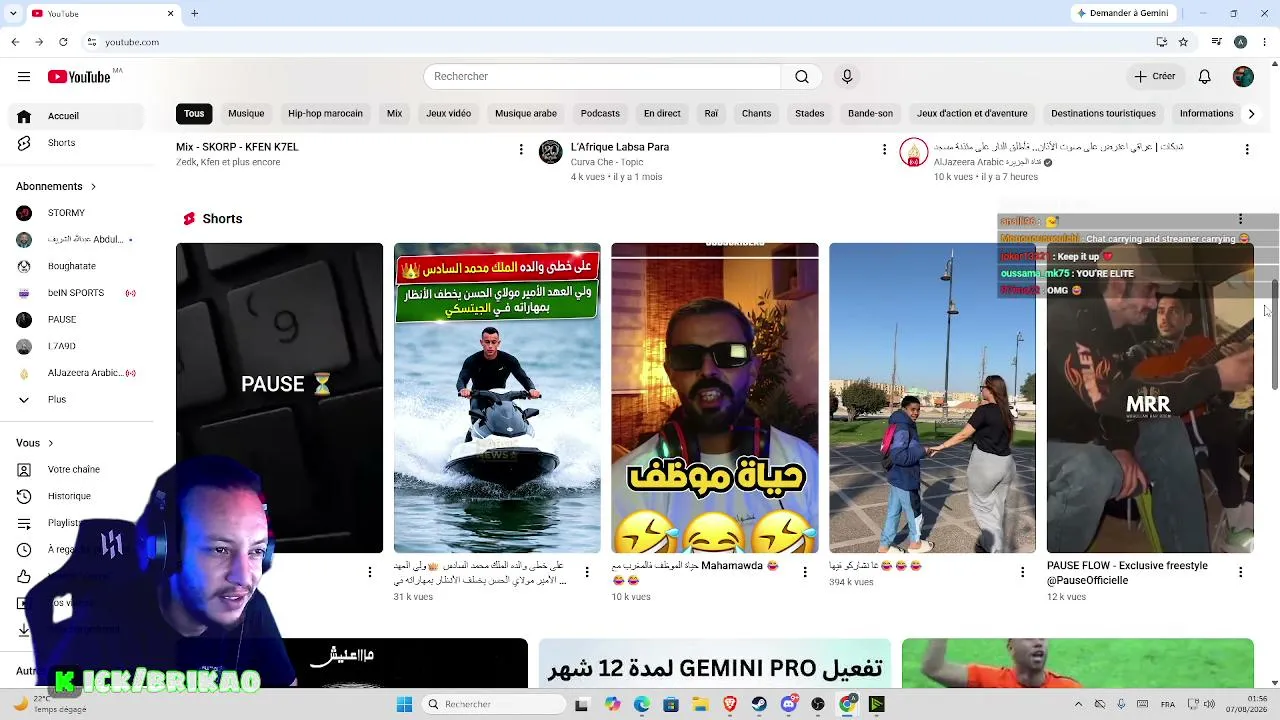Viewport: 1280px width, 720px height.
Task: Open YouTube notifications bell
Action: coord(1205,77)
